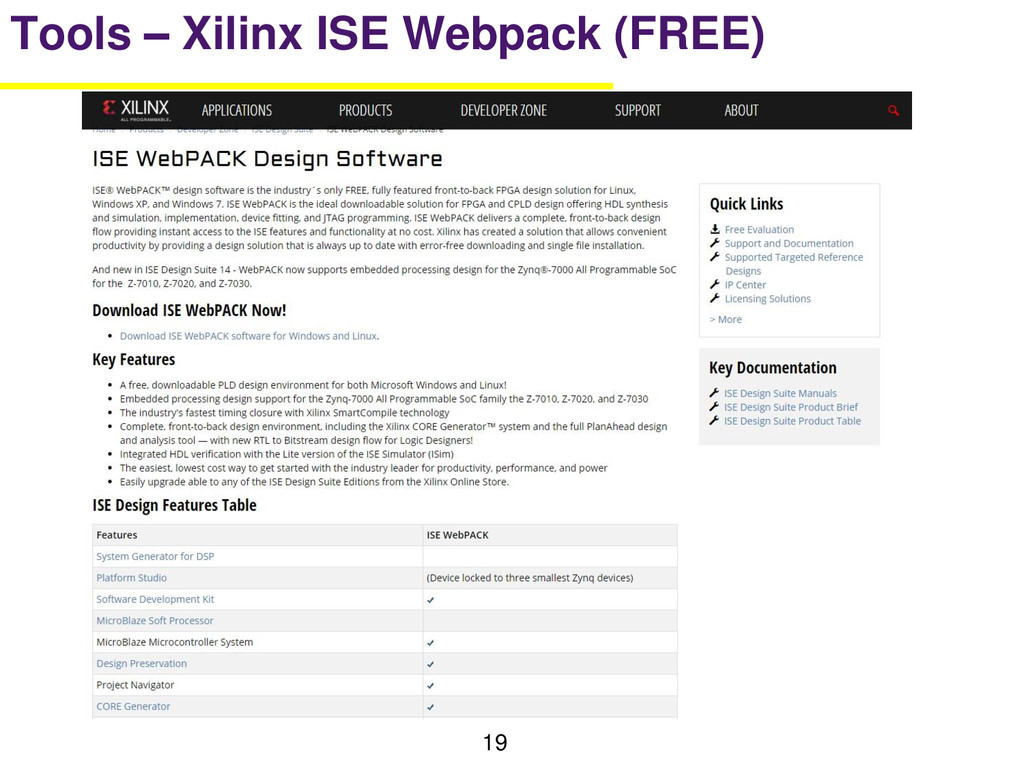Viewport: 1024px width, 768px height.
Task: Open the Support menu
Action: click(x=637, y=110)
